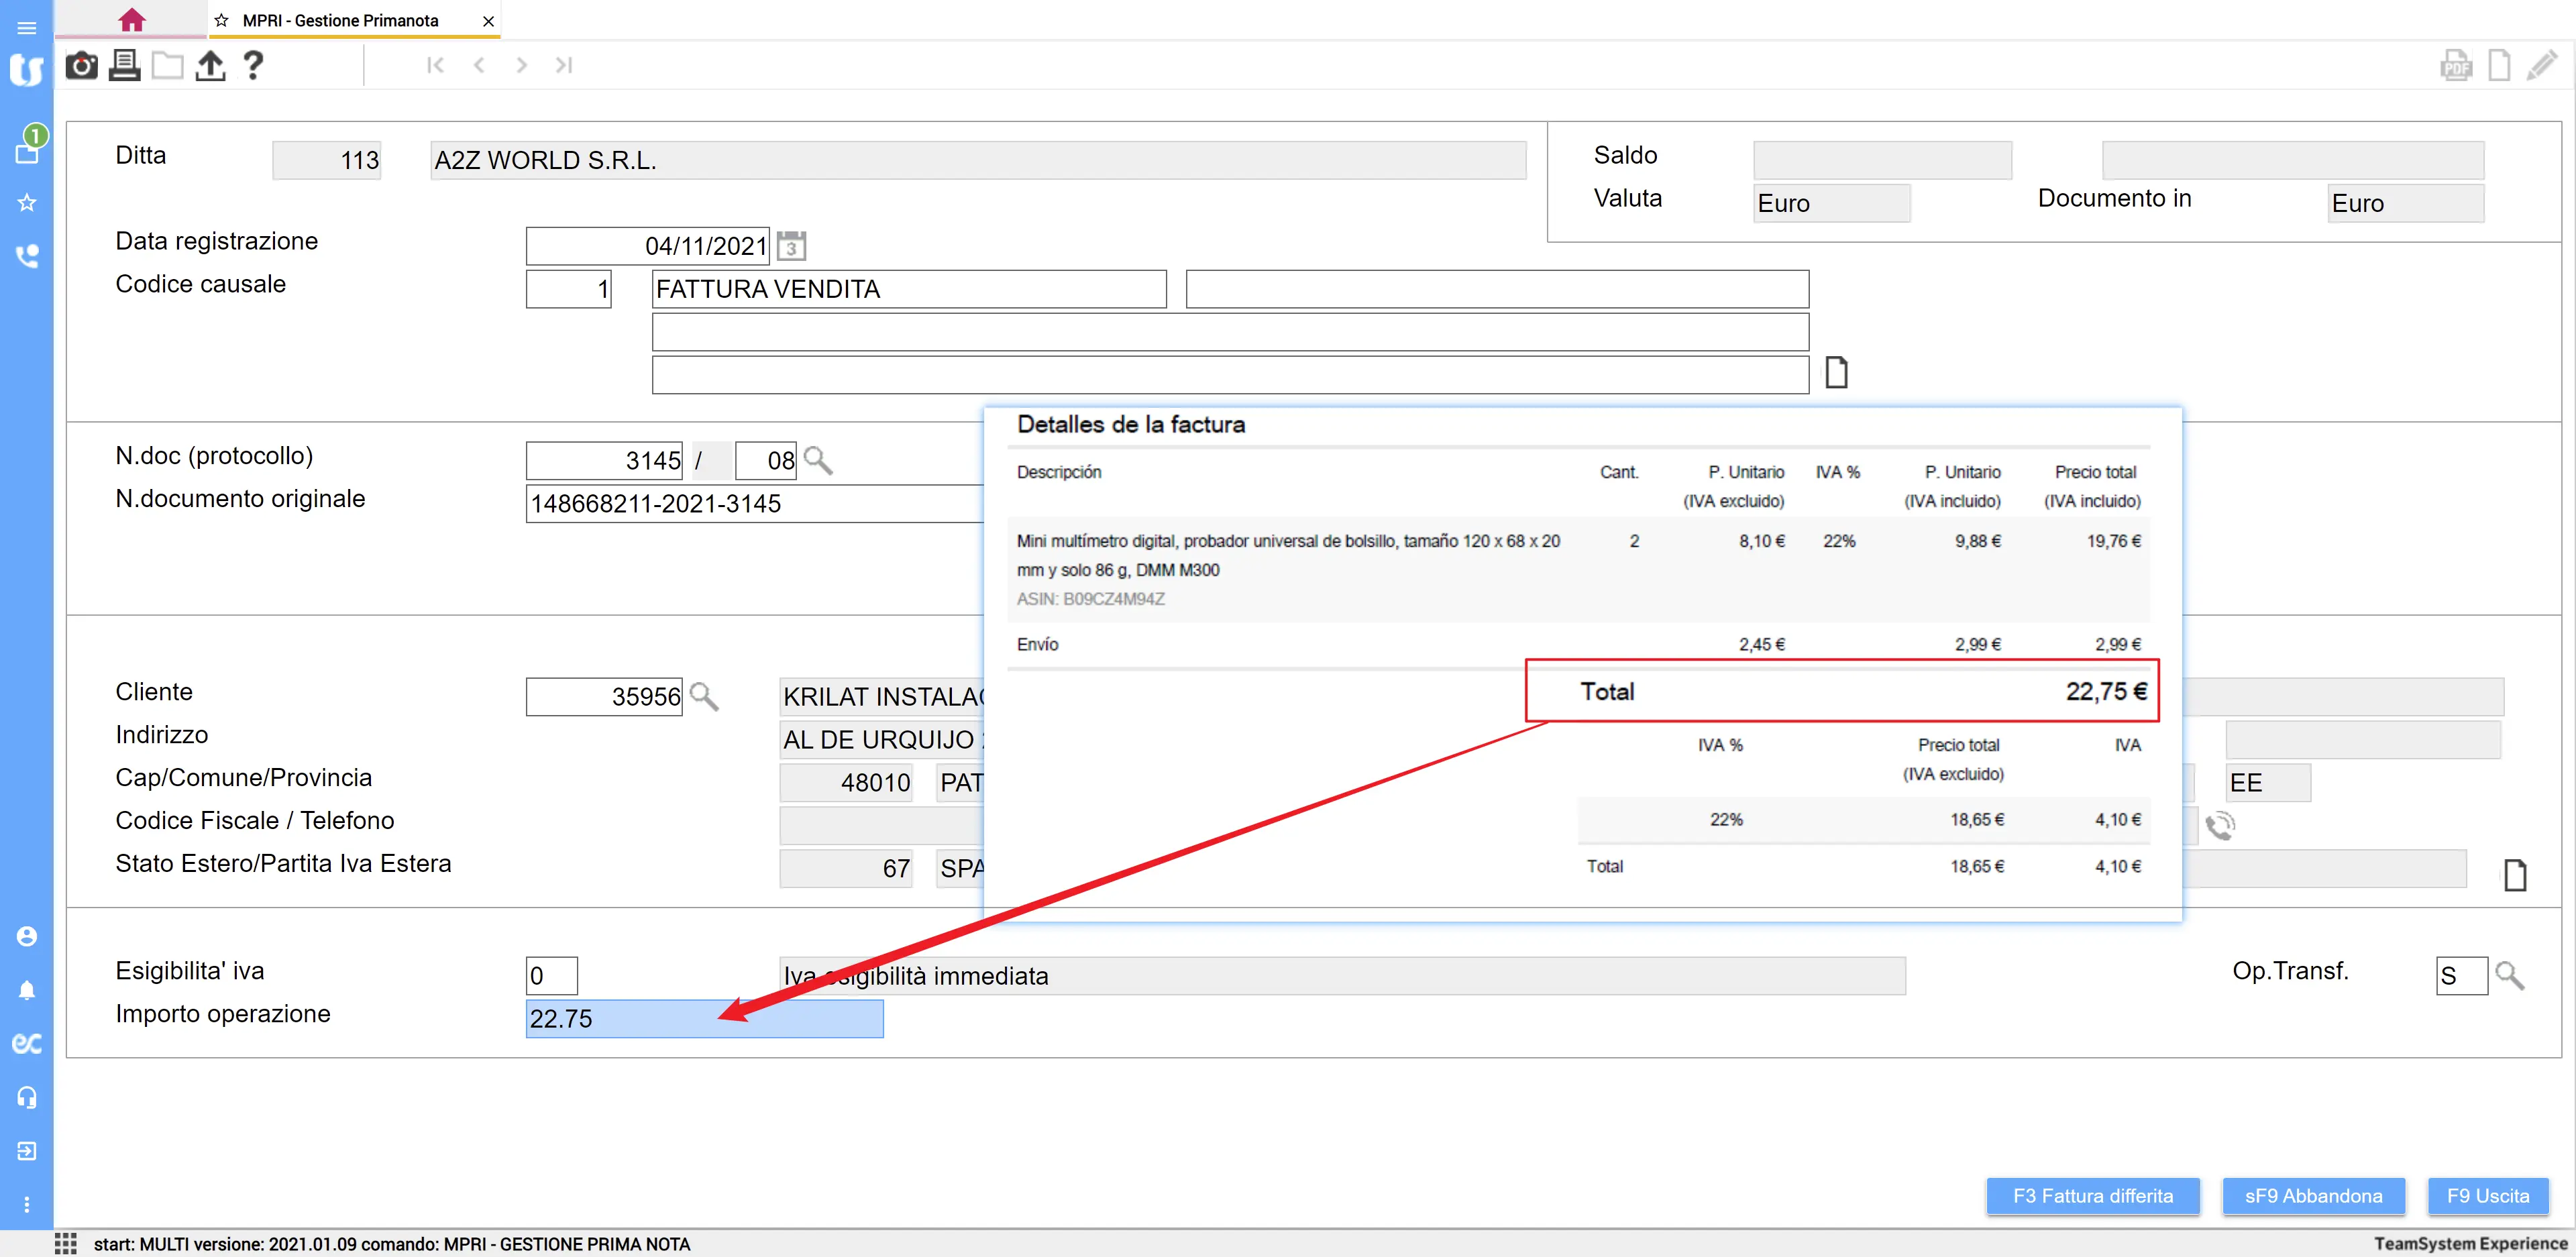Viewport: 2576px width, 1257px height.
Task: Open the calendar picker beside Data registrazione
Action: 791,246
